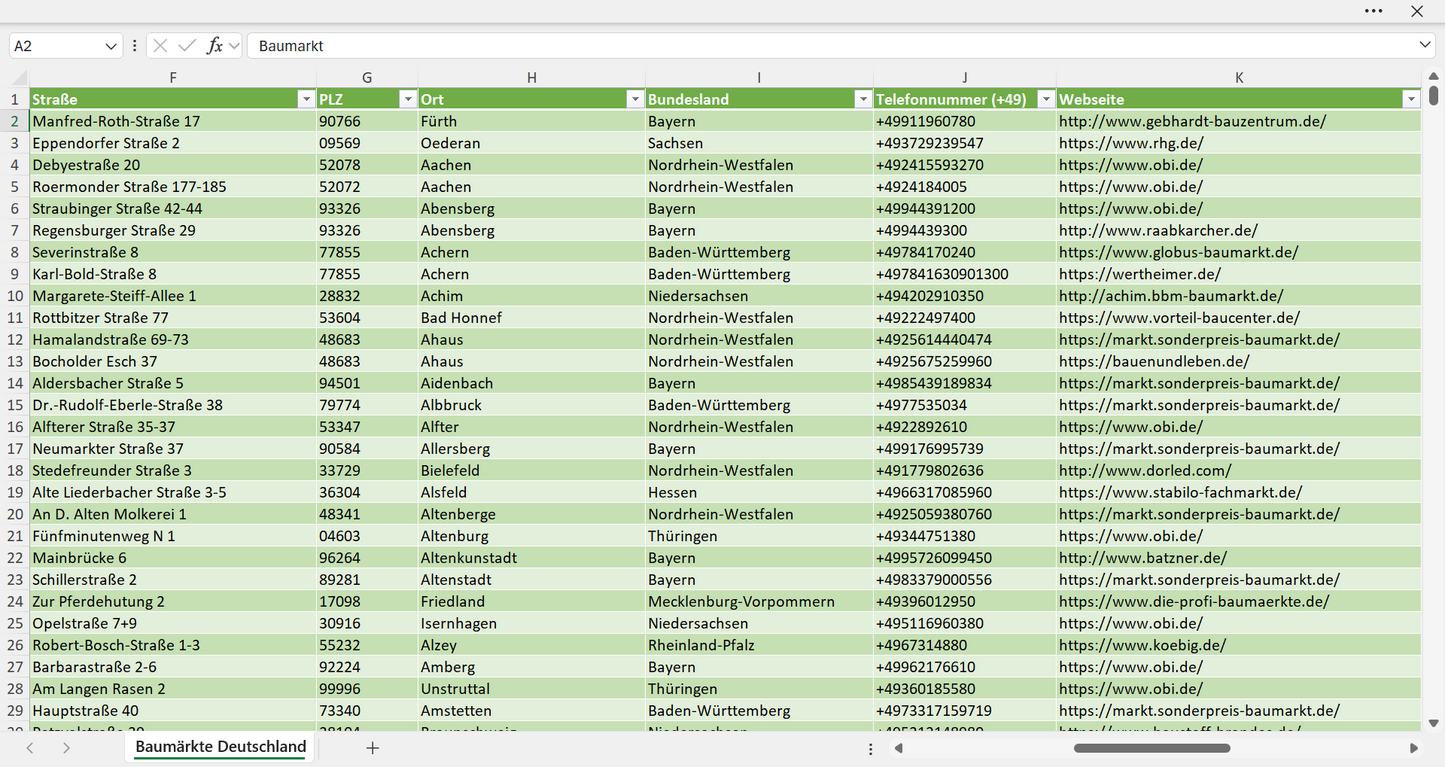
Task: Select the Hessen cell
Action: click(x=759, y=492)
